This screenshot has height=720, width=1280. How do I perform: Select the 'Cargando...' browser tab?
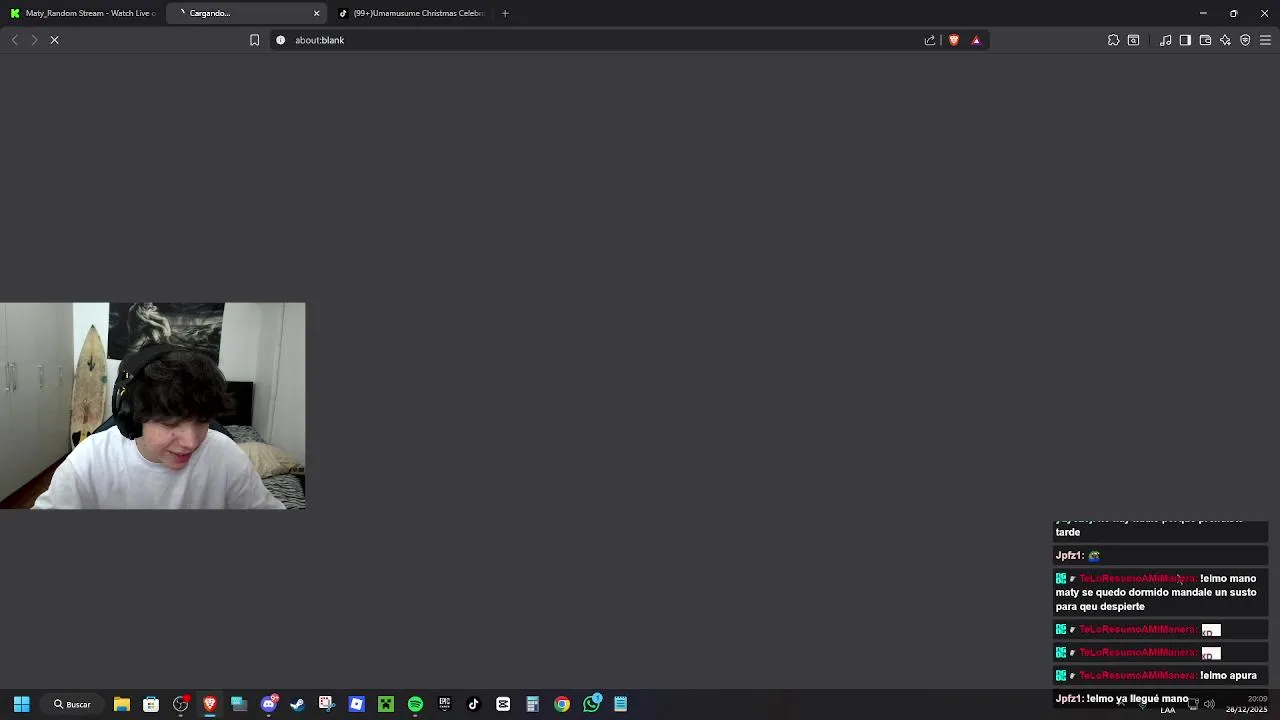[x=244, y=13]
